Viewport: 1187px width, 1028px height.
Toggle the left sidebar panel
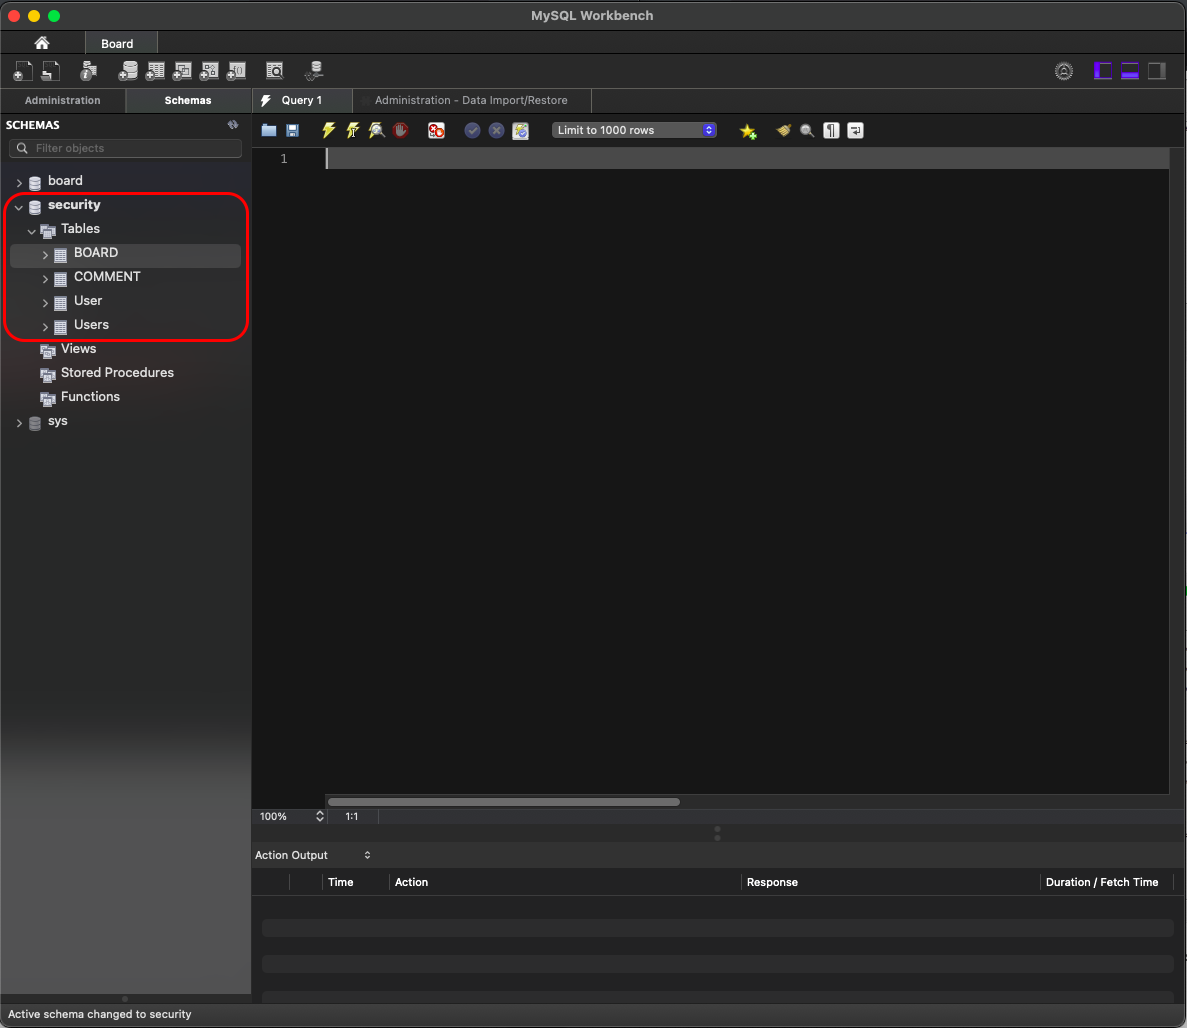pos(1103,71)
